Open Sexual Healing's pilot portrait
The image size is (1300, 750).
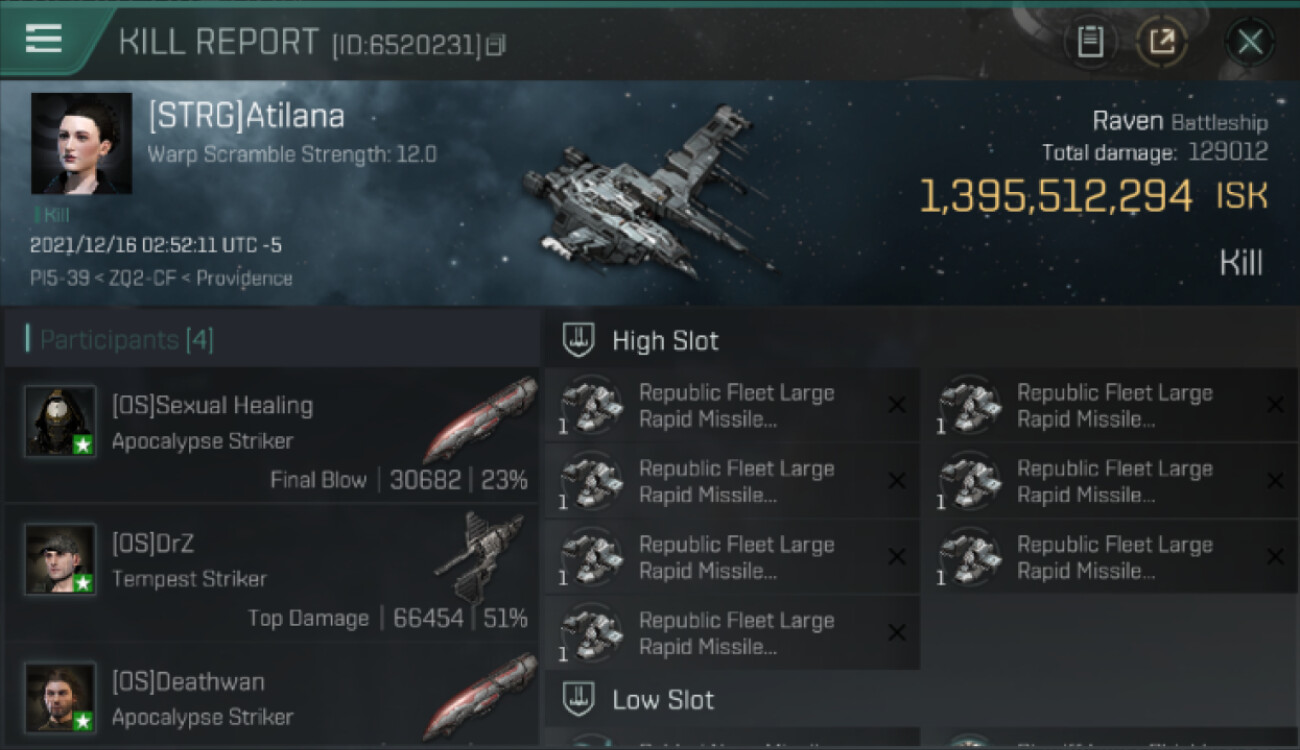[x=61, y=421]
